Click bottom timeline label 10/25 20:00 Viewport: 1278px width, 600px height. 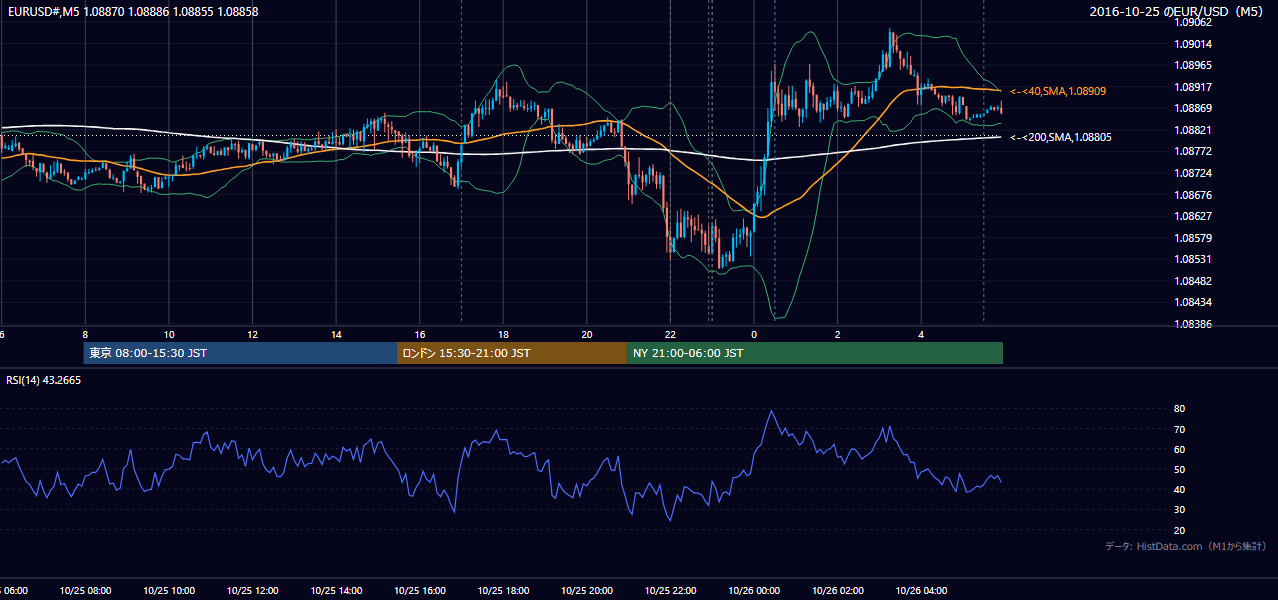586,590
